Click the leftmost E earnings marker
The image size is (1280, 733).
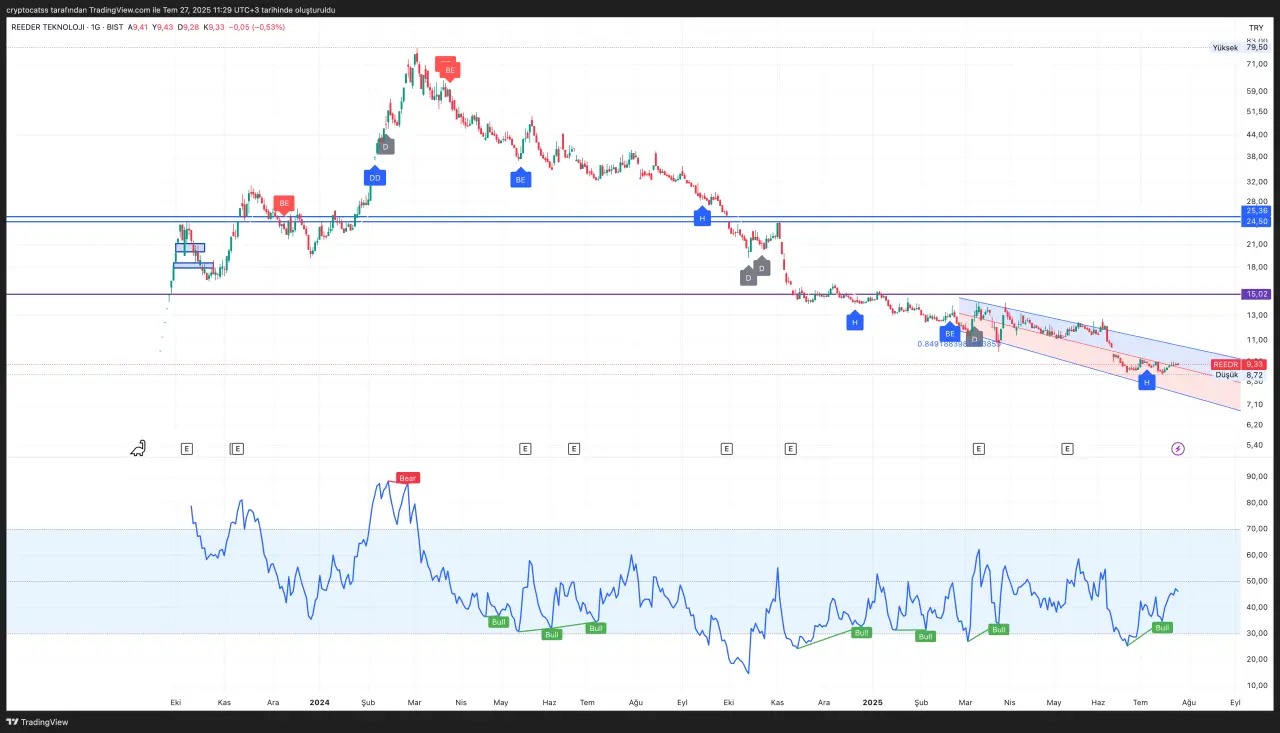pyautogui.click(x=186, y=449)
